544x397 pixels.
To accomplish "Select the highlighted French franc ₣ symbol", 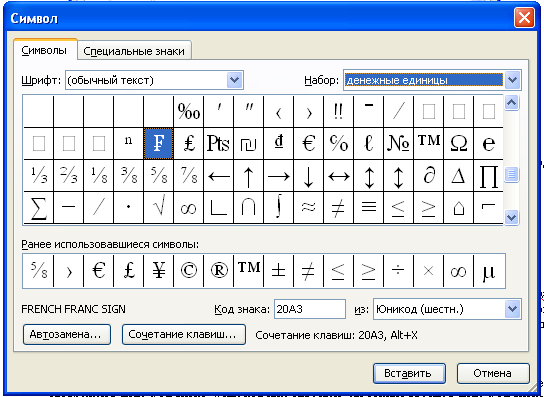I will coord(159,143).
